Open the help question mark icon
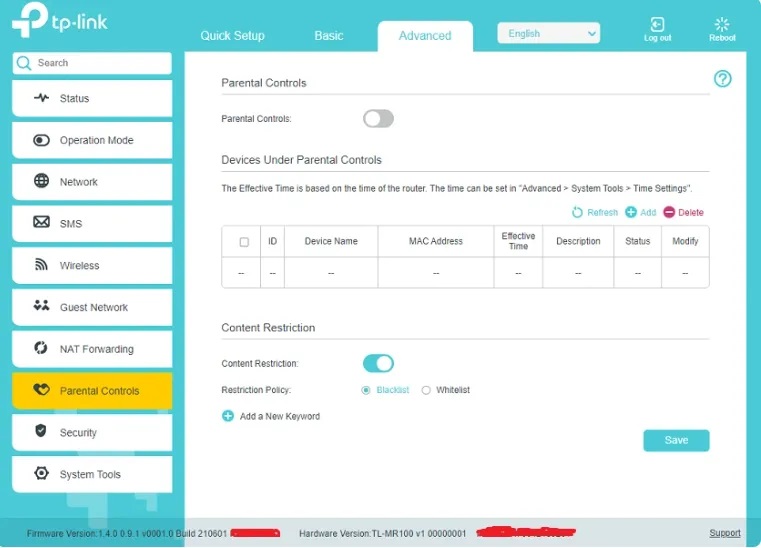 click(723, 79)
